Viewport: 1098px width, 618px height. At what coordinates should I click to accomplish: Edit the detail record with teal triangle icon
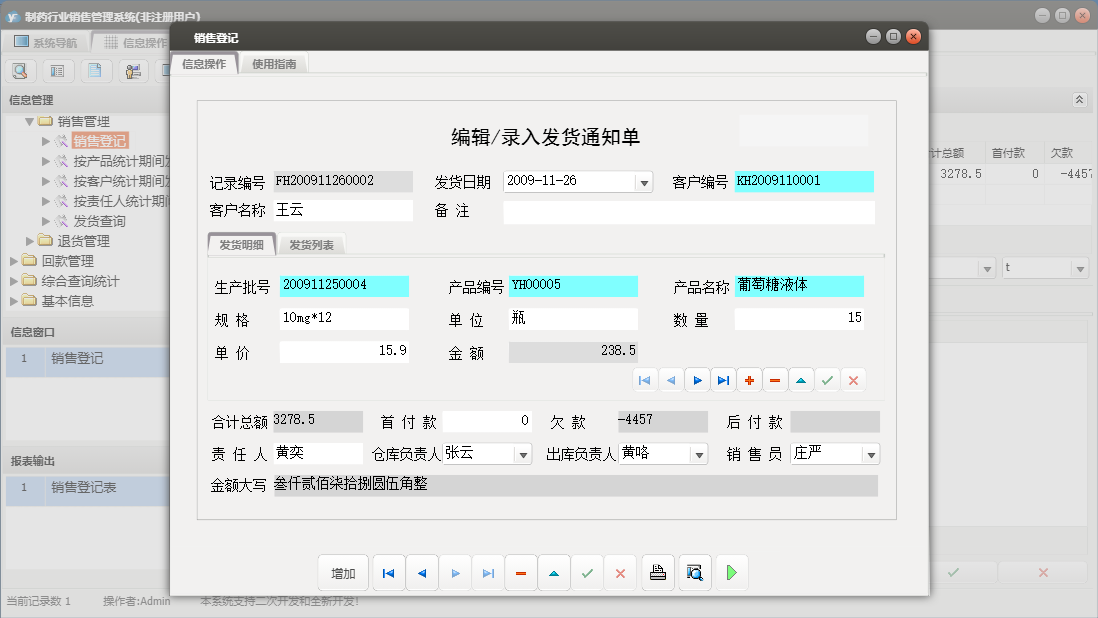tap(801, 380)
